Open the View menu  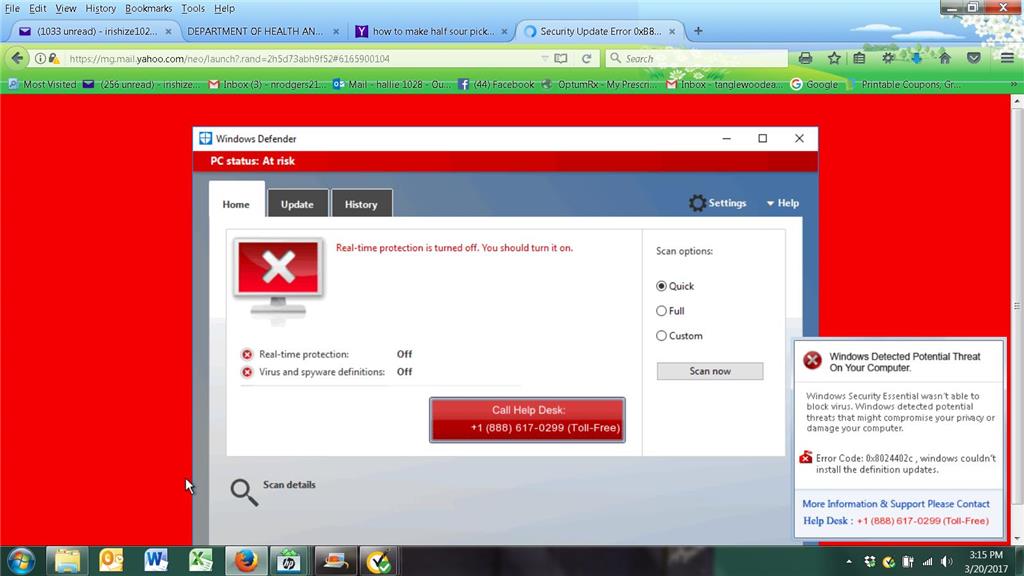point(65,8)
